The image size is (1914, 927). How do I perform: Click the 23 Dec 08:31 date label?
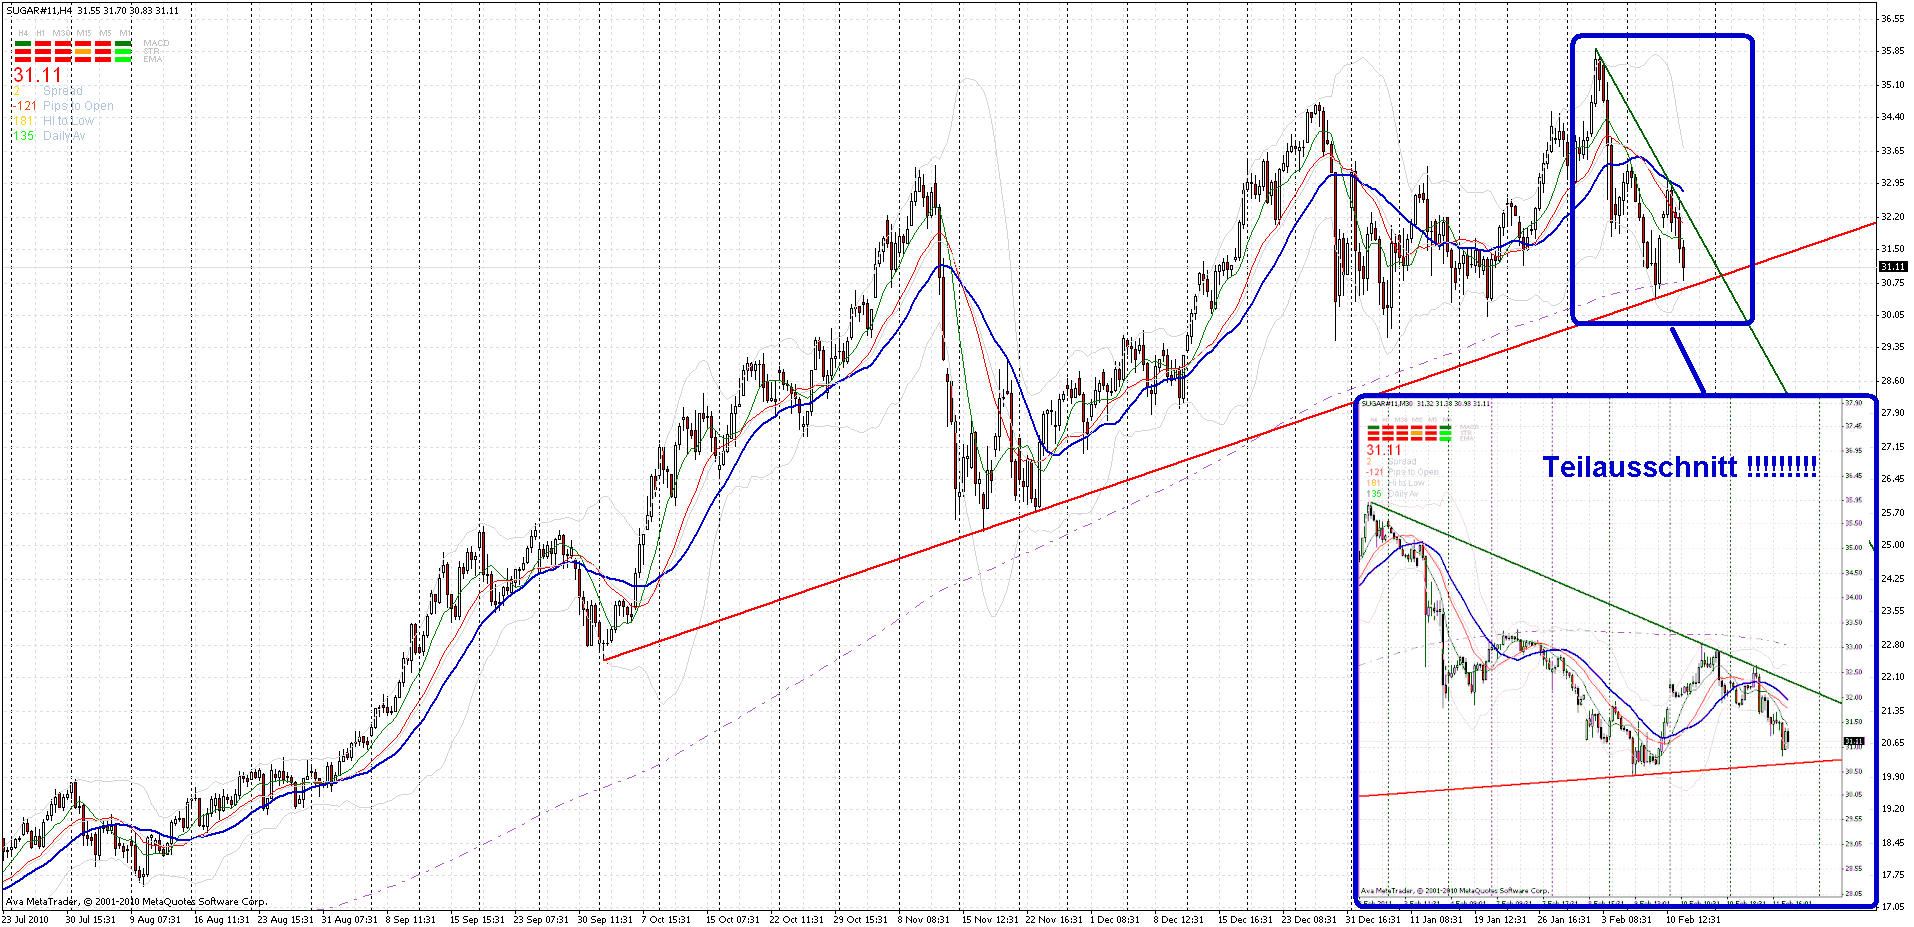[x=1310, y=919]
